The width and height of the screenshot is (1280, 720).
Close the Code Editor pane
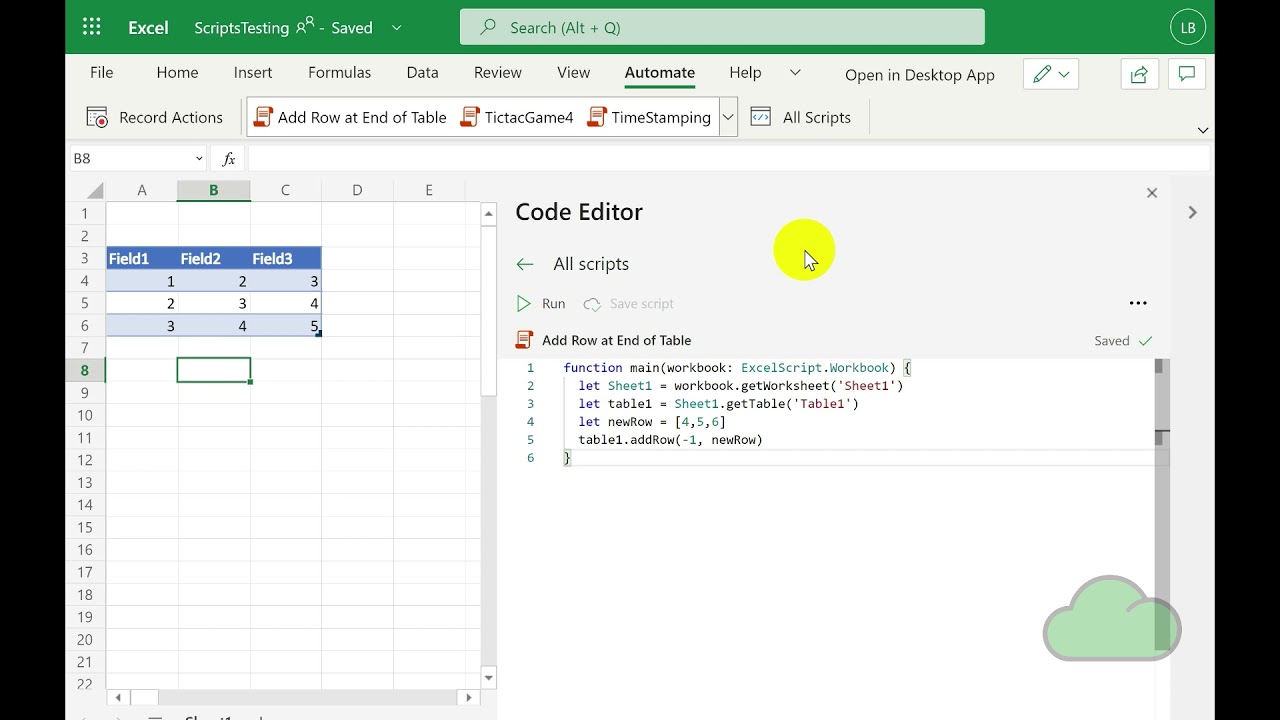[x=1152, y=193]
